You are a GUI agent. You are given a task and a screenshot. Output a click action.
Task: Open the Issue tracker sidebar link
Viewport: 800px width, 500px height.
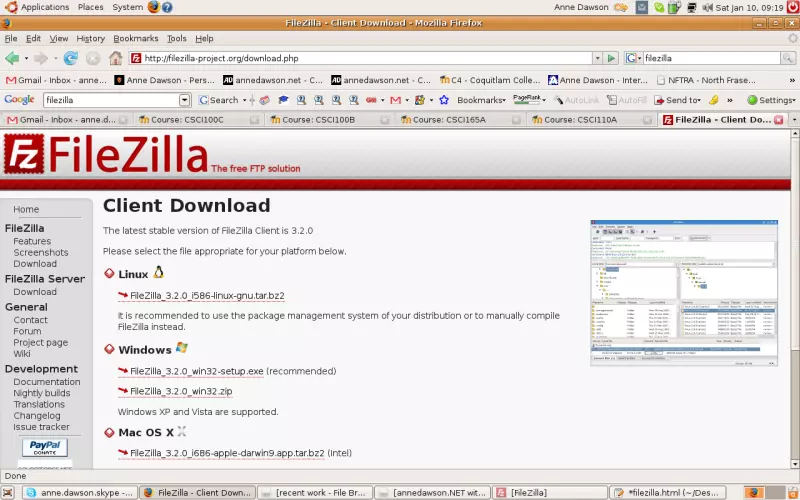[41, 427]
